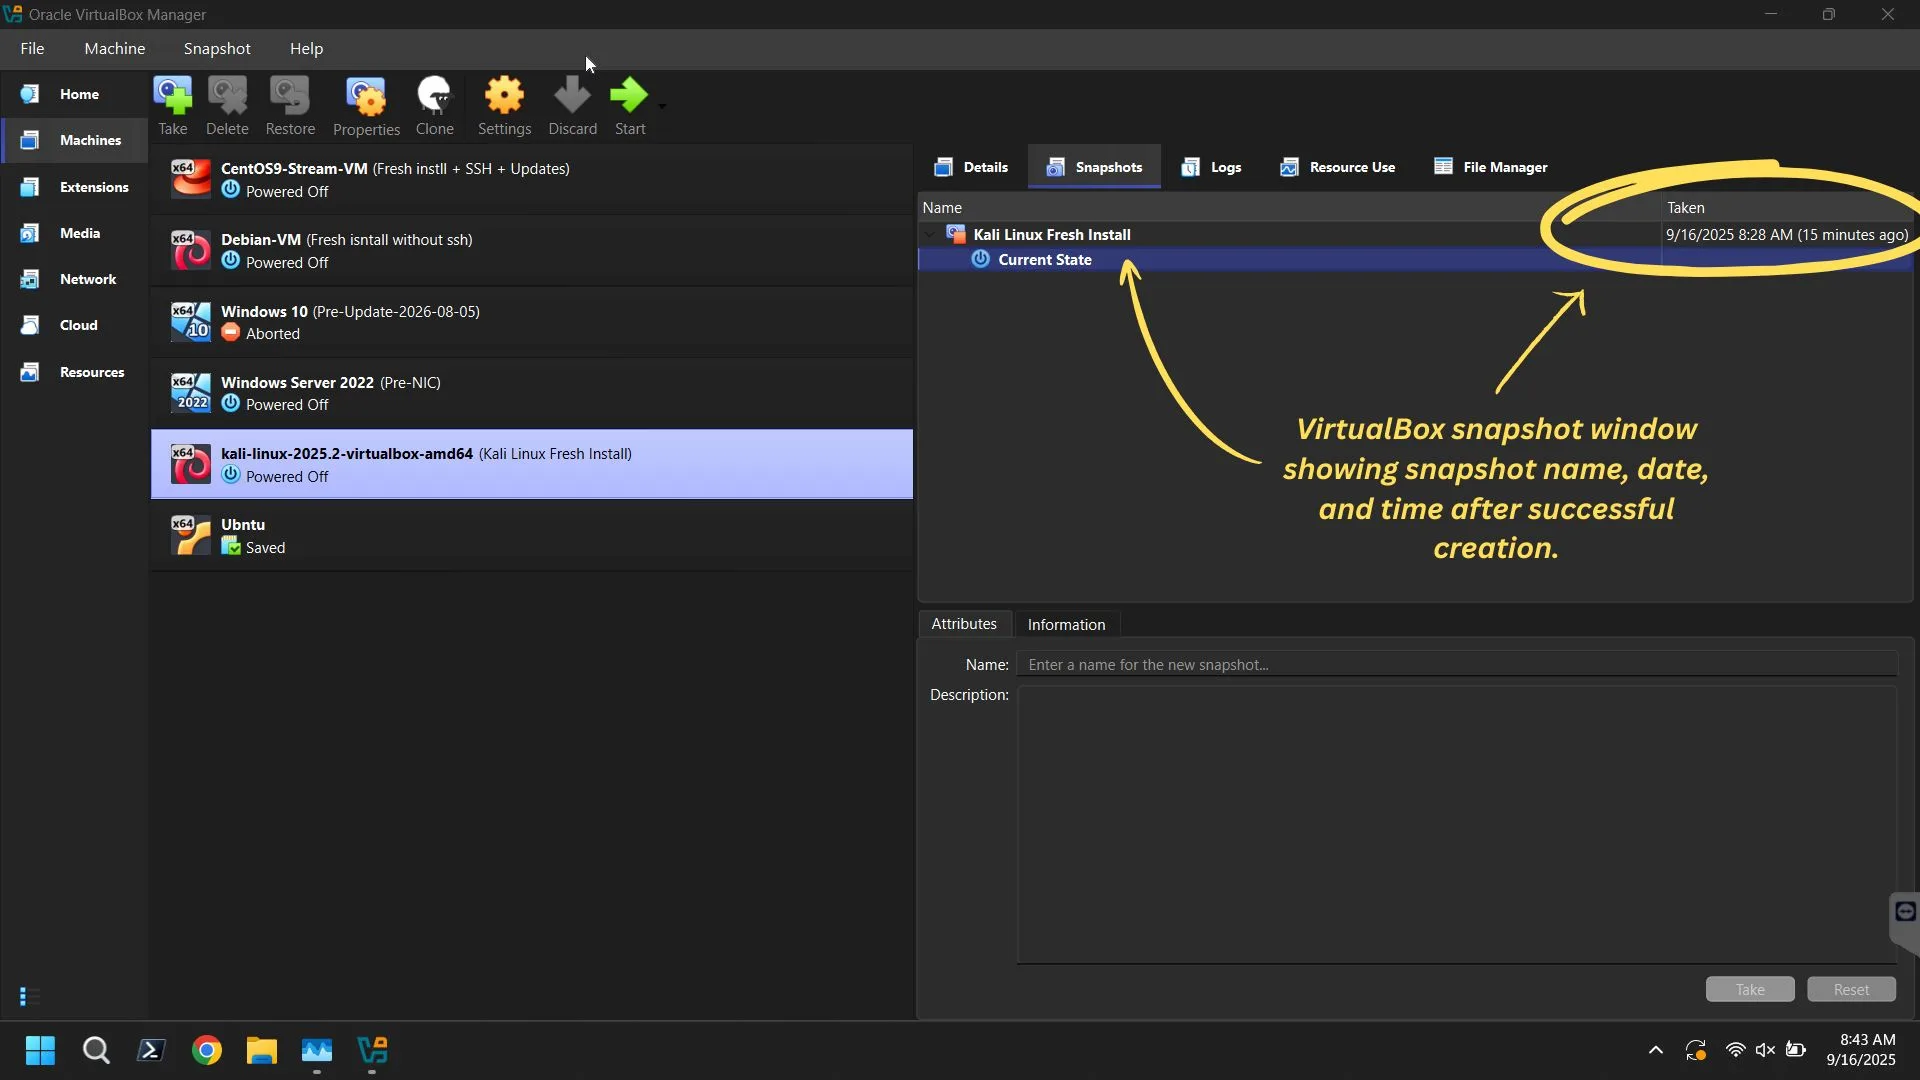Open the Extensions section in sidebar
Screen dimensions: 1920x1080
94,187
